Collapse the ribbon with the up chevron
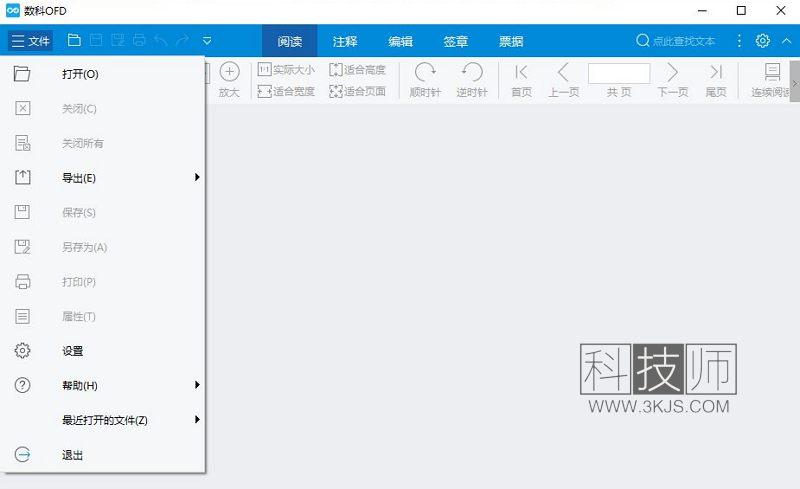This screenshot has width=800, height=489. (786, 40)
